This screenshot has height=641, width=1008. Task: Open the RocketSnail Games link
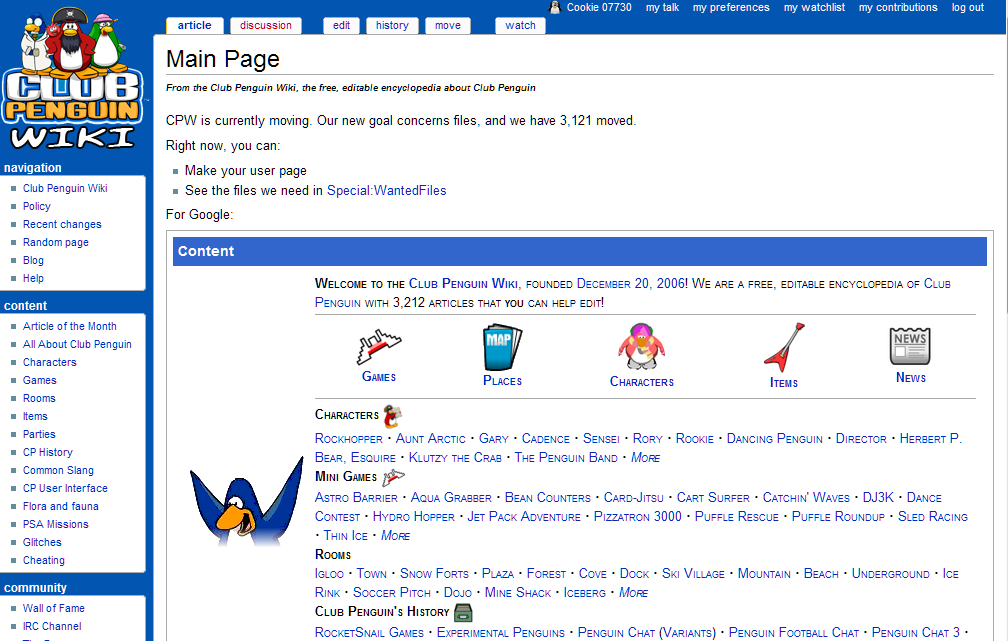(369, 633)
